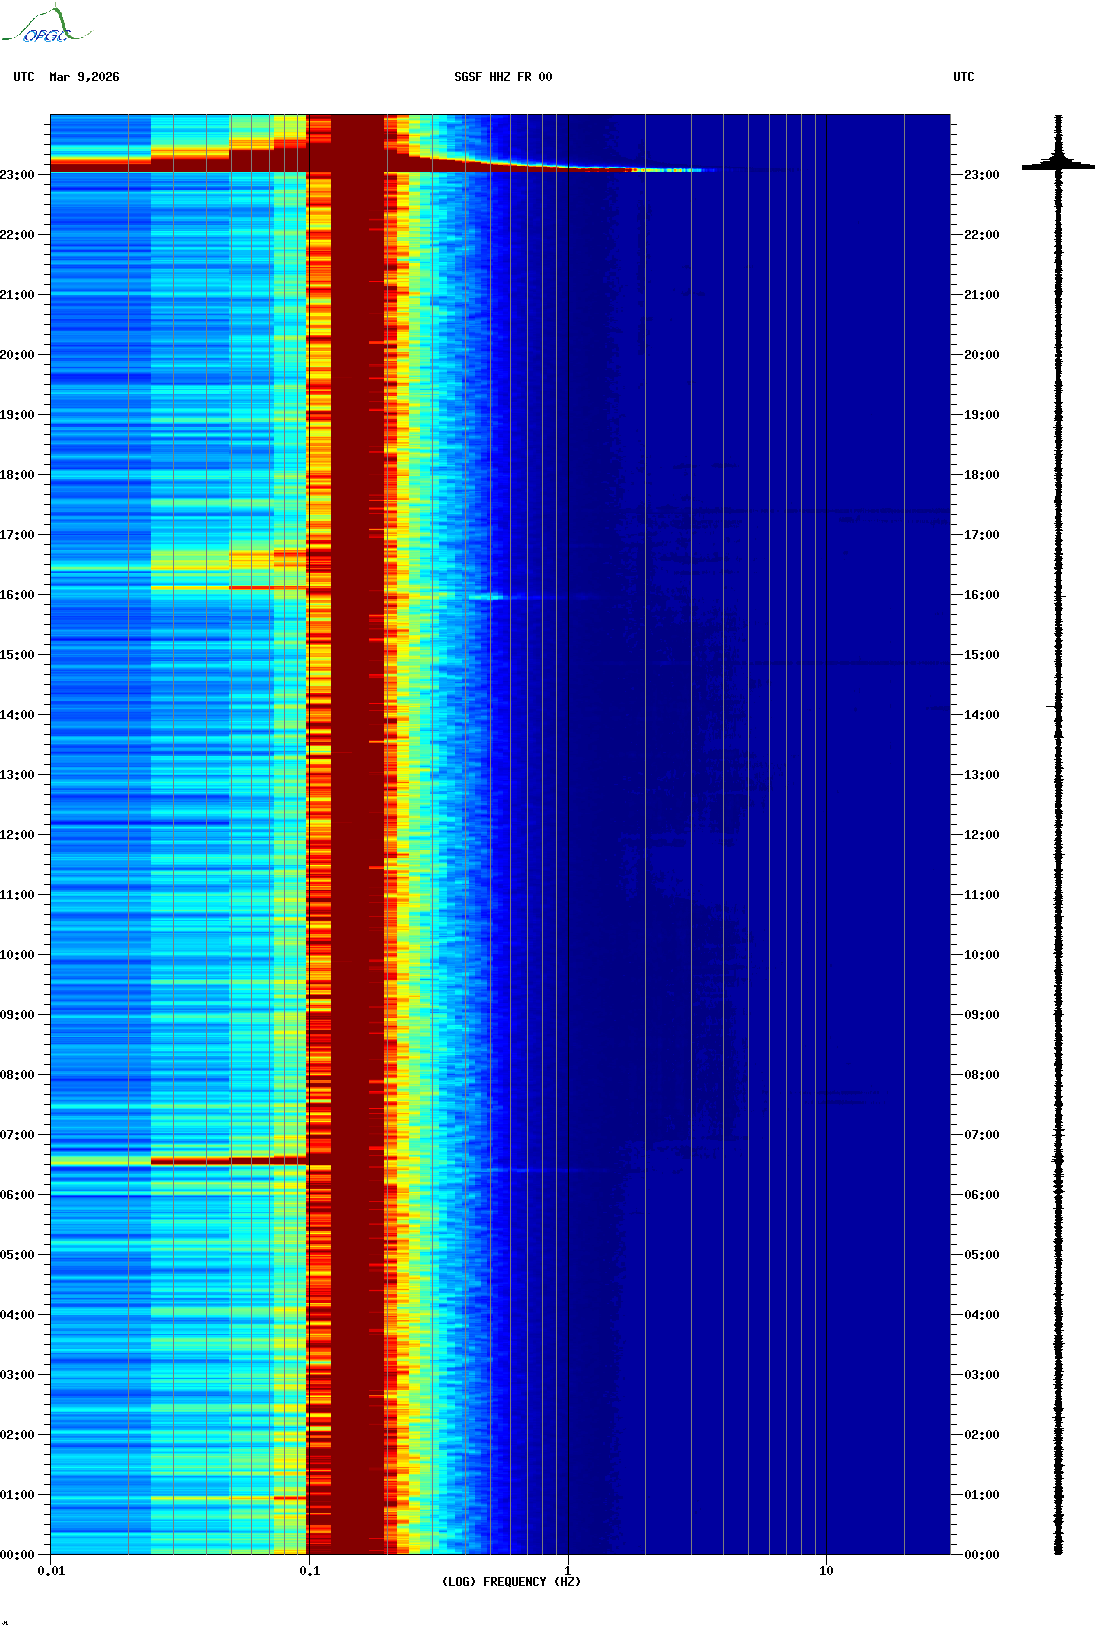Click the right axis 06:00 time label
The image size is (1102, 1634).
coord(982,1195)
